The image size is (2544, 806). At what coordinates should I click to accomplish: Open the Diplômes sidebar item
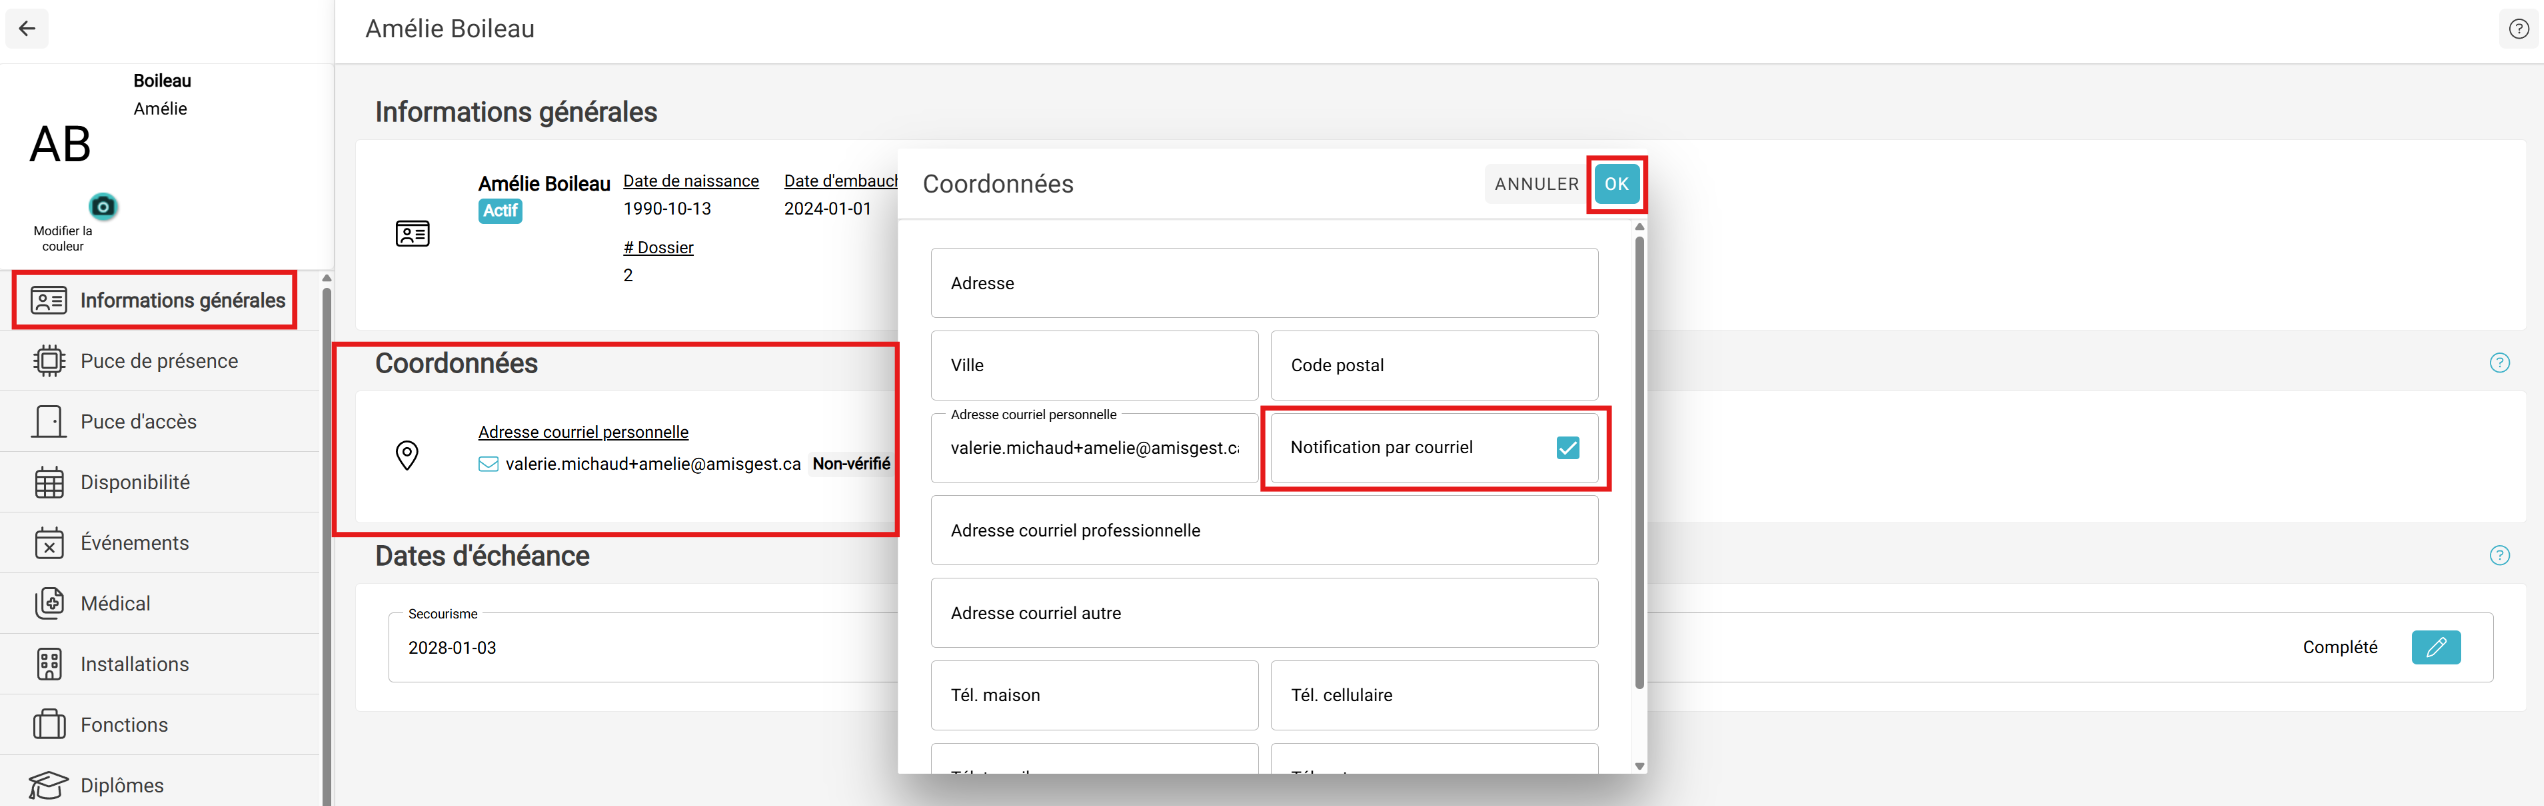point(122,785)
